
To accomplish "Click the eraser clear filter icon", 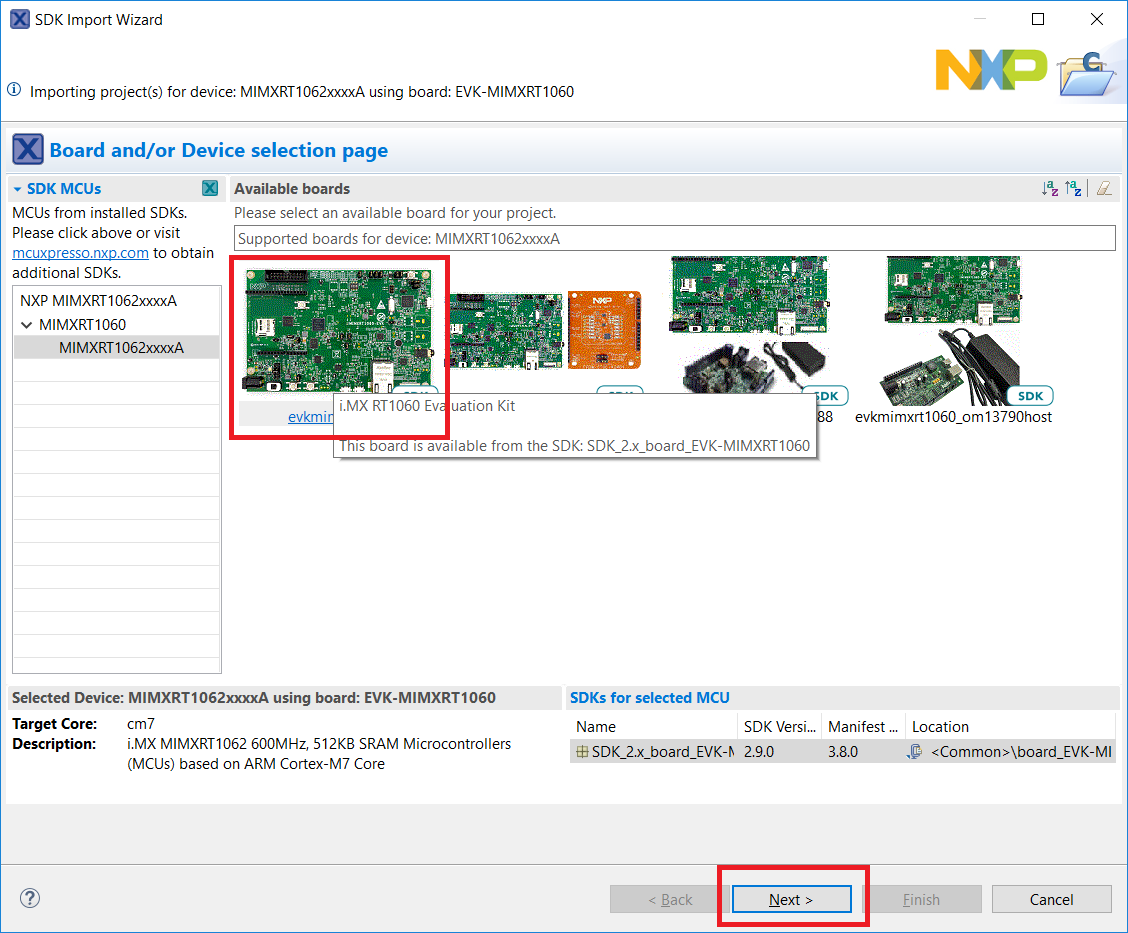I will 1103,188.
